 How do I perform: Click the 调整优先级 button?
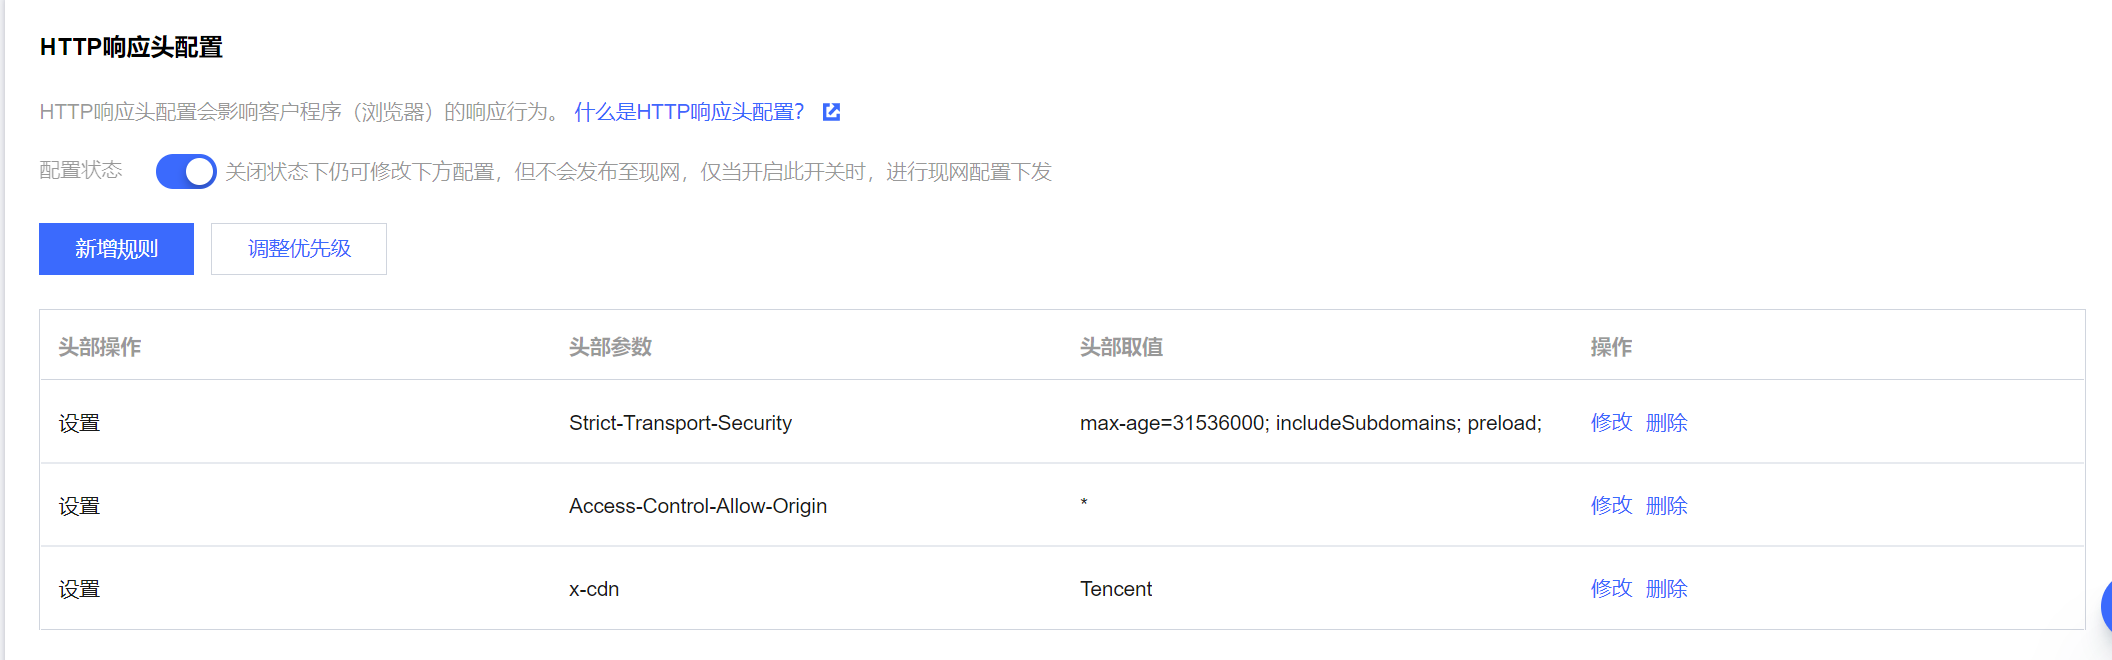[x=299, y=249]
